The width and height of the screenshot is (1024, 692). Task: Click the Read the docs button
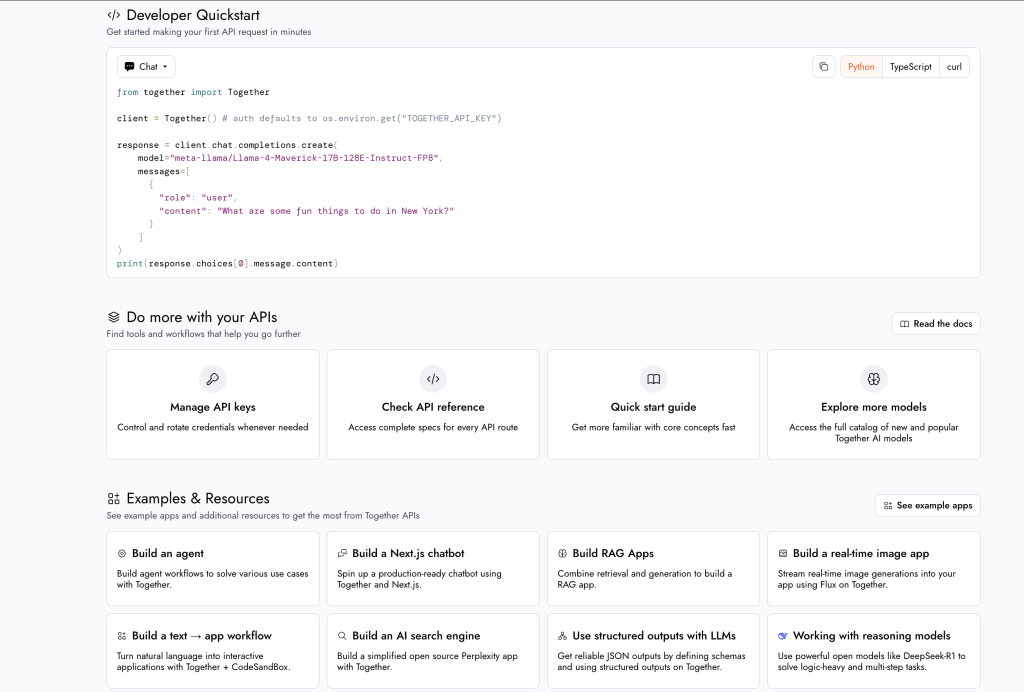[936, 324]
